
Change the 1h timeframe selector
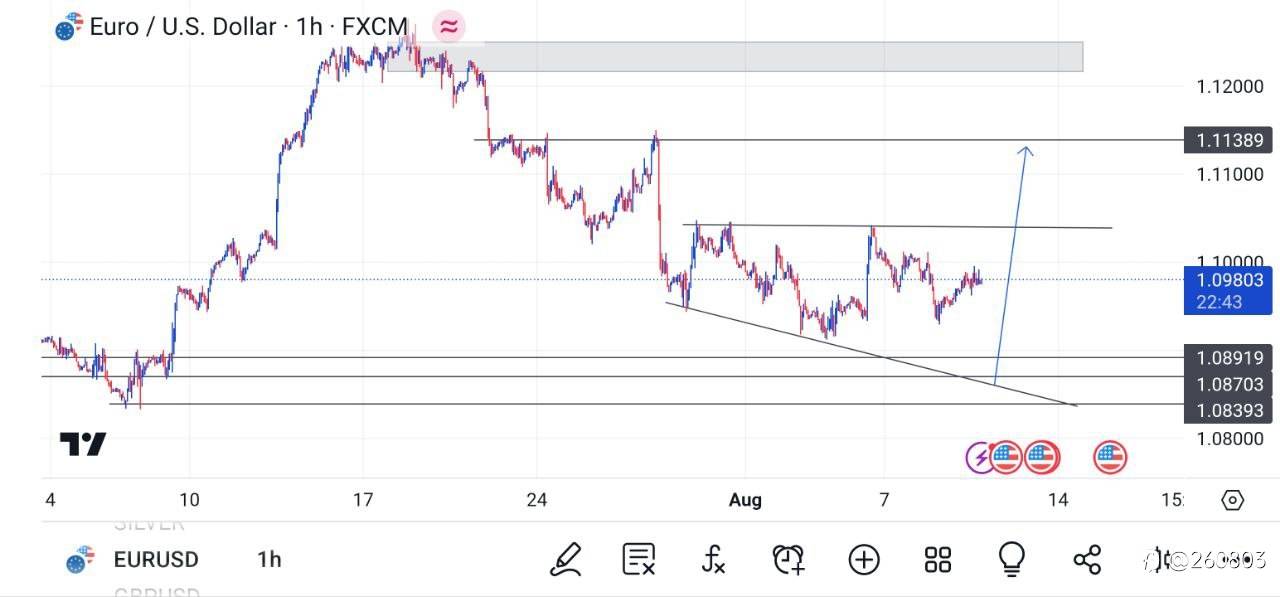269,559
